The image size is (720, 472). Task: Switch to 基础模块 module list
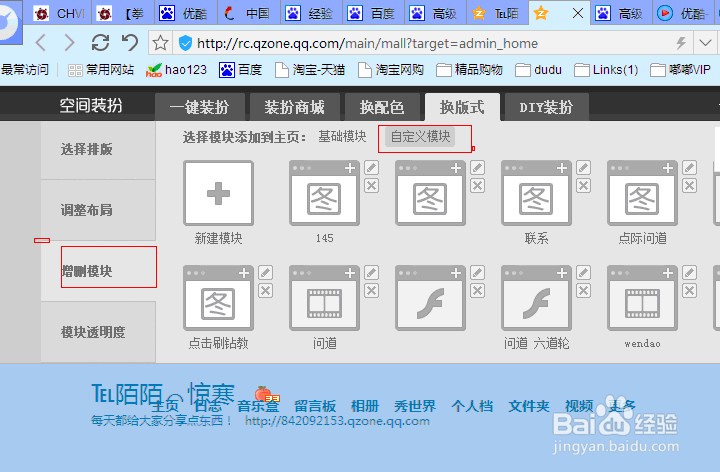pyautogui.click(x=343, y=136)
